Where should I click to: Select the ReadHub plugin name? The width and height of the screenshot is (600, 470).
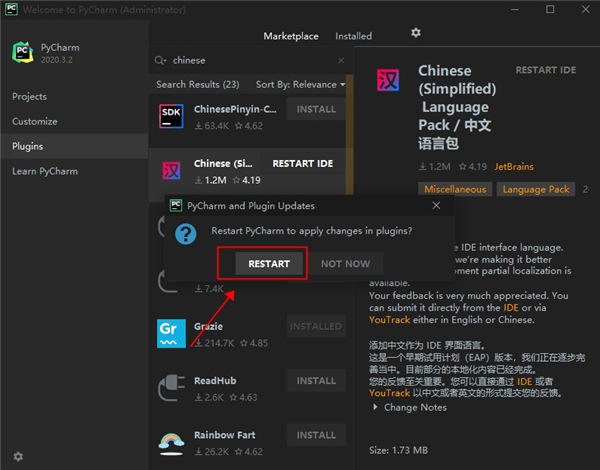215,380
